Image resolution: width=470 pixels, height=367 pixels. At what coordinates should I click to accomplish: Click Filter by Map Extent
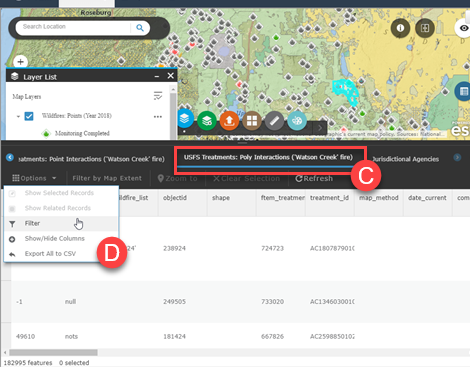tap(107, 178)
